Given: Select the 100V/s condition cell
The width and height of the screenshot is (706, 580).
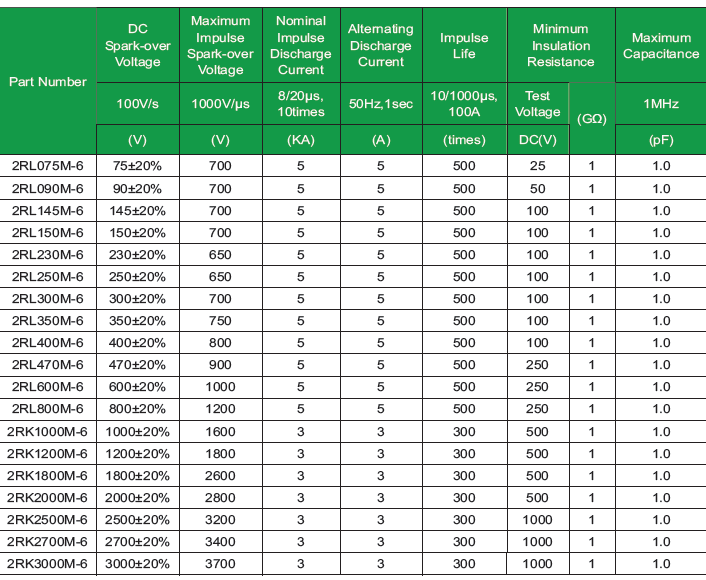Looking at the screenshot, I should click(x=138, y=104).
